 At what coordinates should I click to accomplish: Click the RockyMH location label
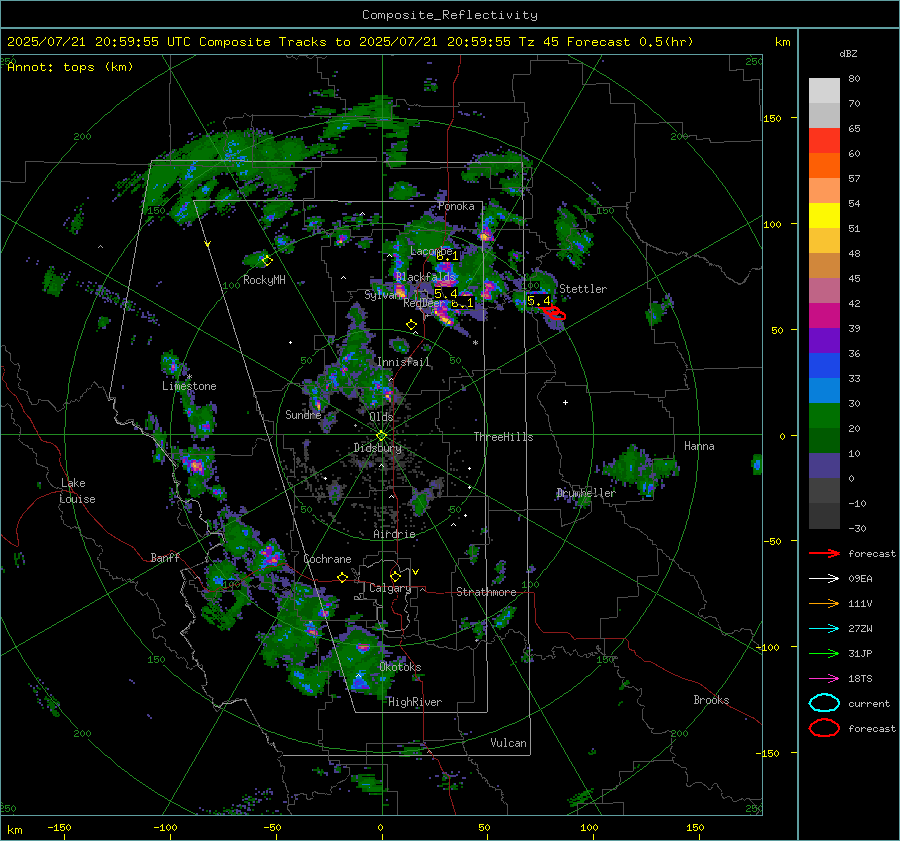pos(264,280)
